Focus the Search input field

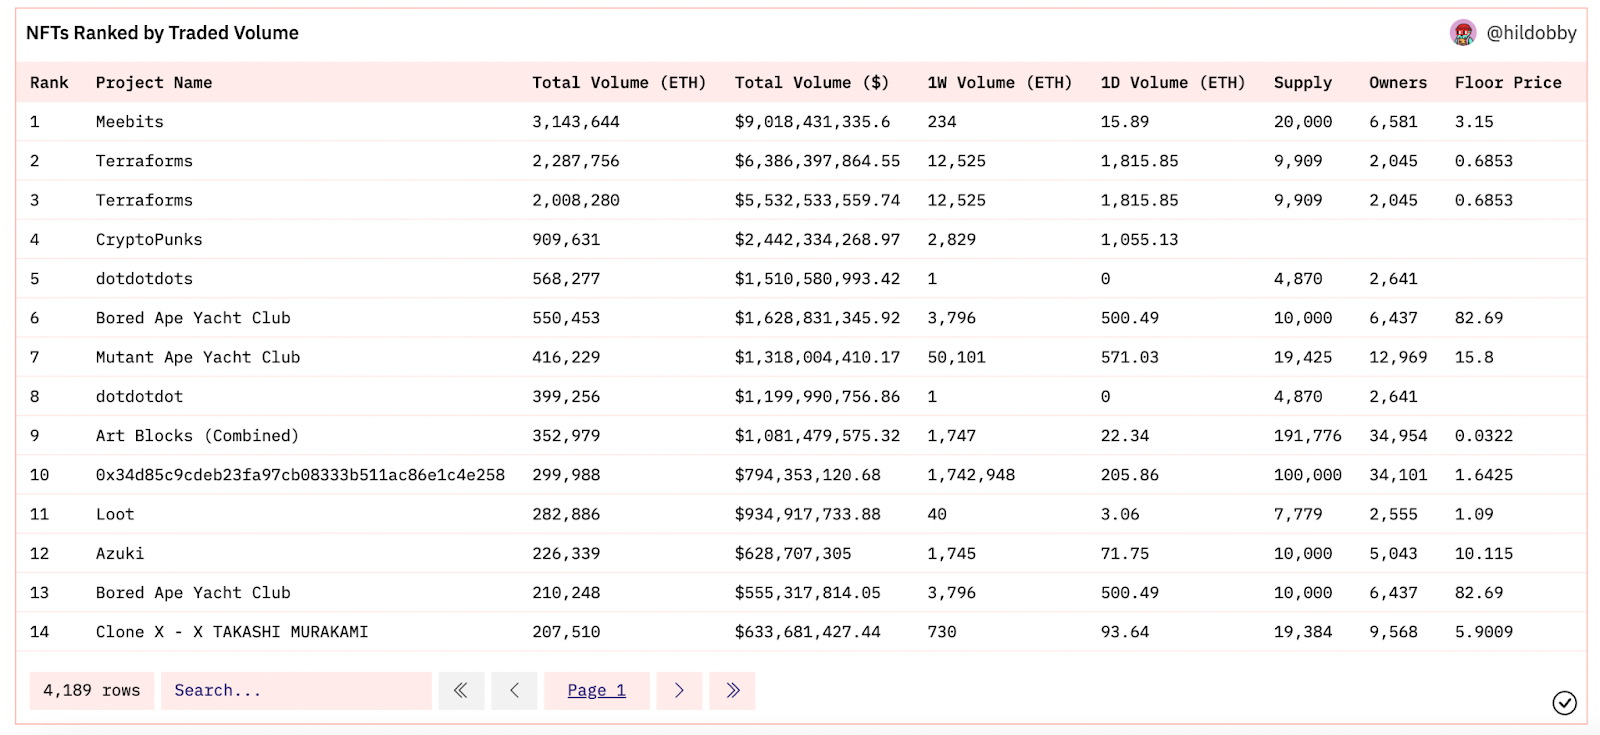click(x=296, y=690)
